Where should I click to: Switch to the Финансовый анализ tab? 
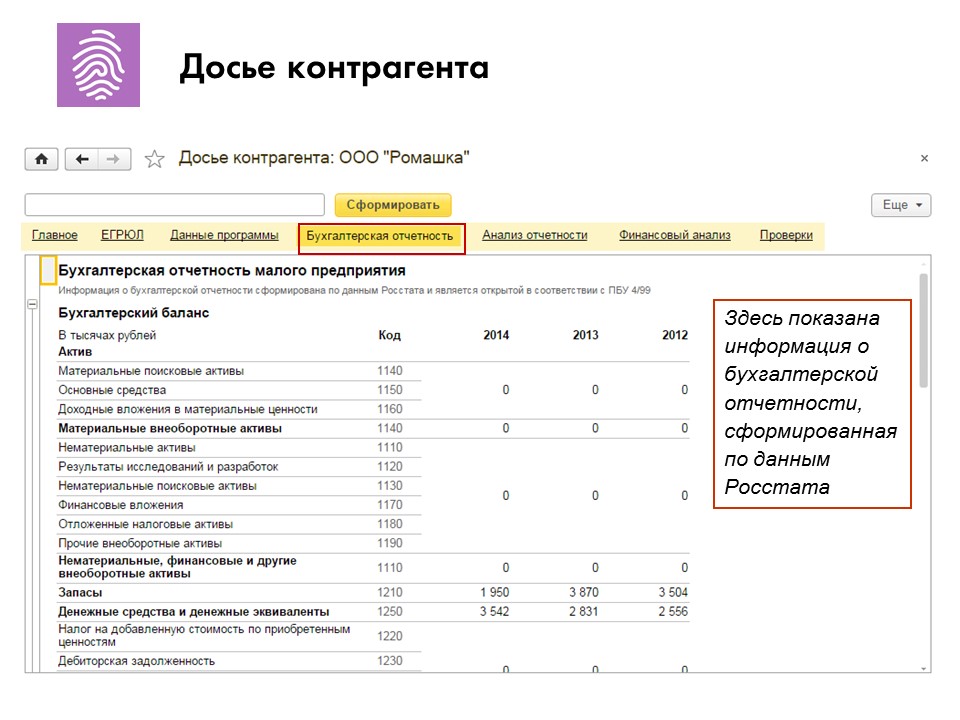coord(675,235)
